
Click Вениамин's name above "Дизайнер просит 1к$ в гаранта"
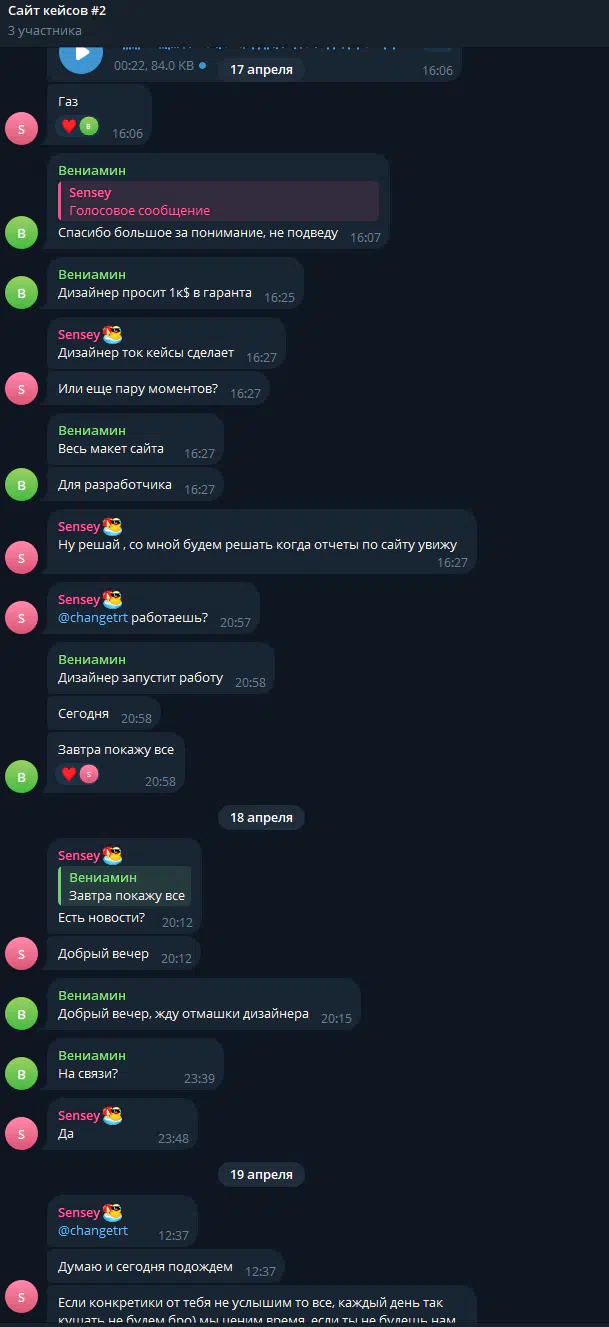click(92, 274)
